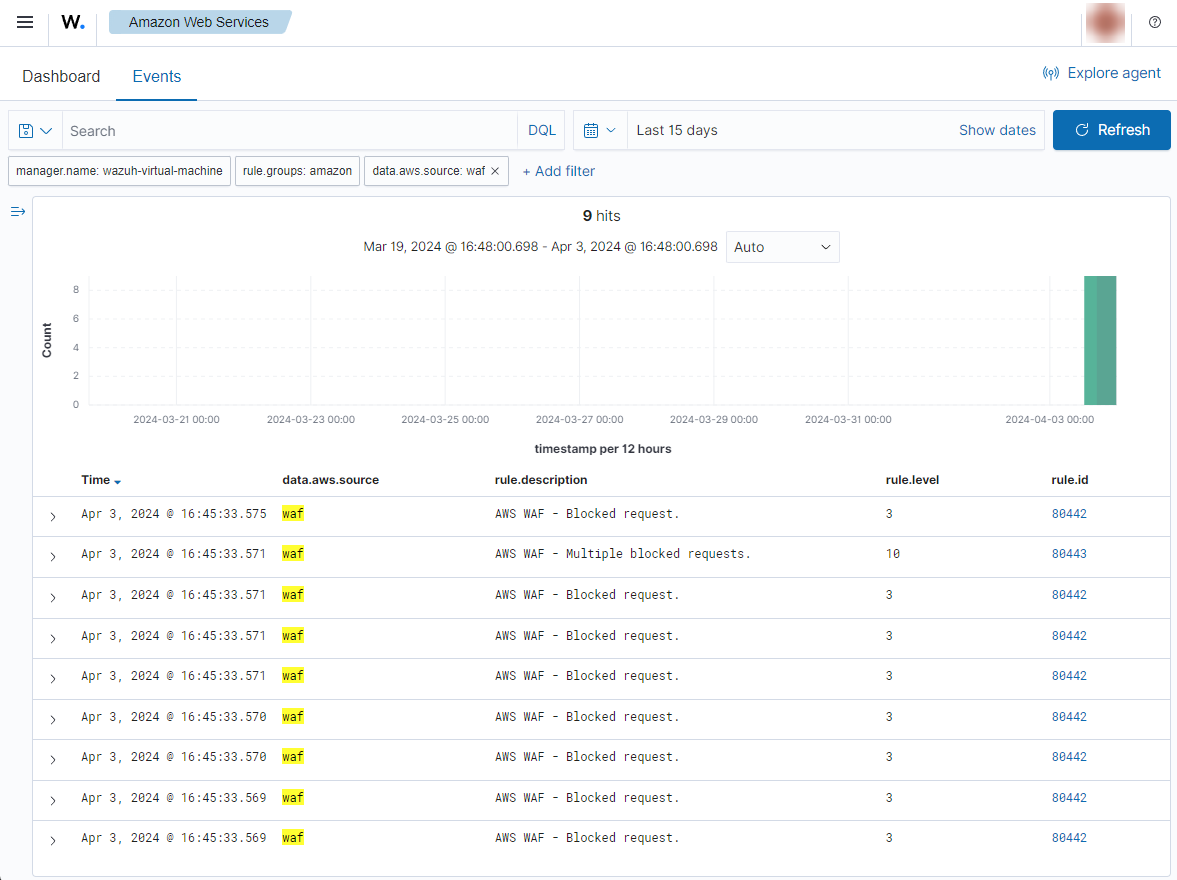Image resolution: width=1177 pixels, height=880 pixels.
Task: Click the Wazuh logo home icon
Action: (73, 22)
